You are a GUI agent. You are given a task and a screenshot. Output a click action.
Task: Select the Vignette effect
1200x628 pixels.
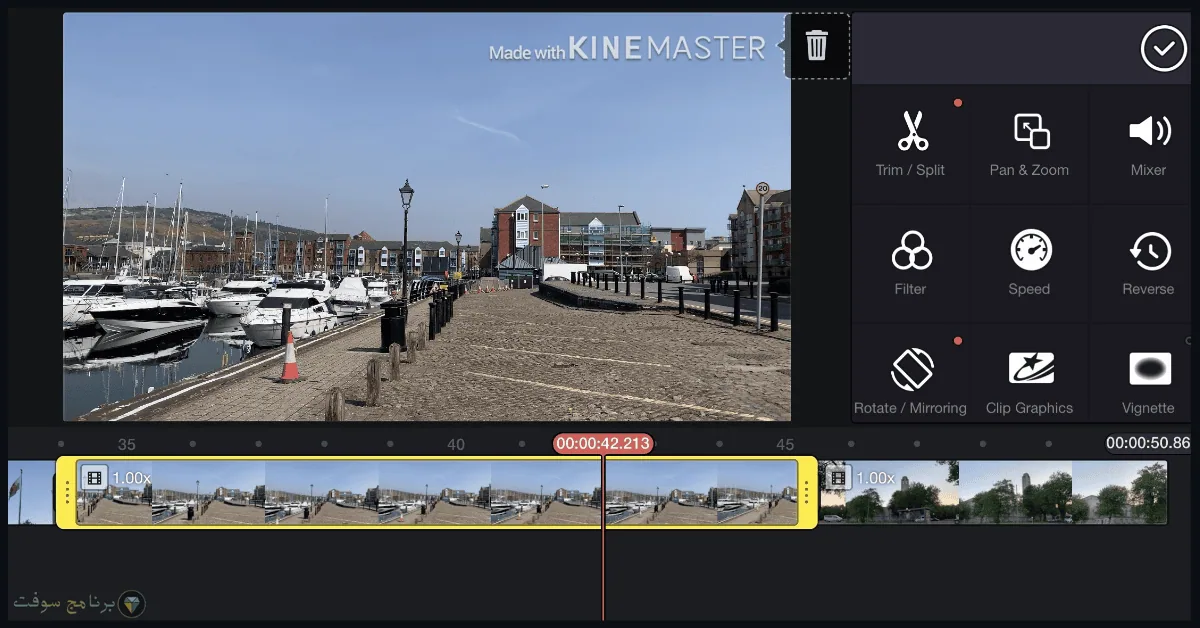pyautogui.click(x=1148, y=382)
